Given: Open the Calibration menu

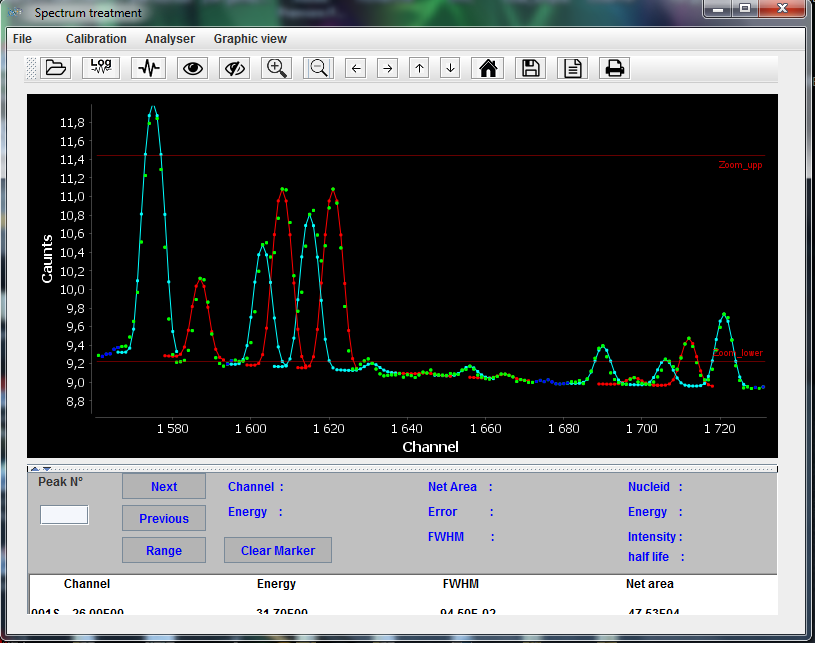Looking at the screenshot, I should pyautogui.click(x=95, y=38).
